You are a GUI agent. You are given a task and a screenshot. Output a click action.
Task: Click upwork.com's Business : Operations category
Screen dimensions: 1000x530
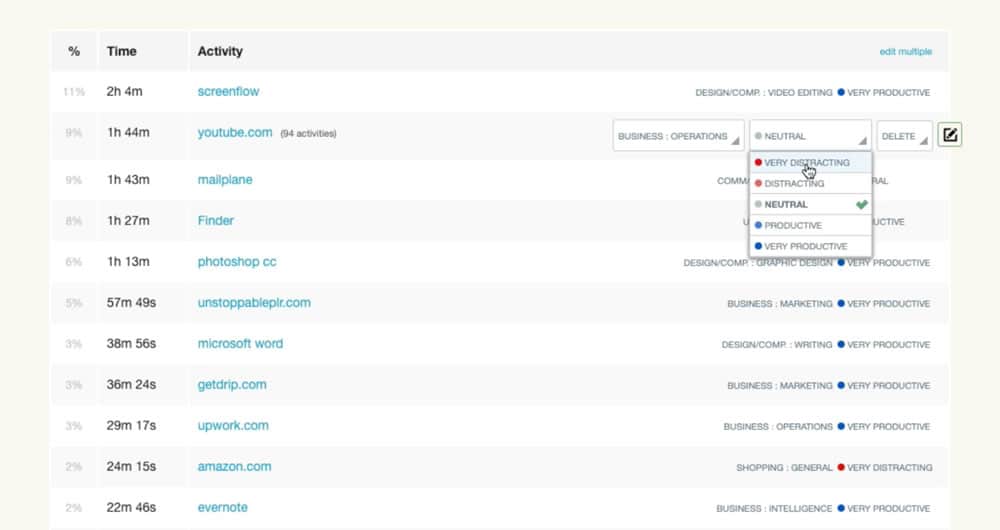pyautogui.click(x=778, y=427)
